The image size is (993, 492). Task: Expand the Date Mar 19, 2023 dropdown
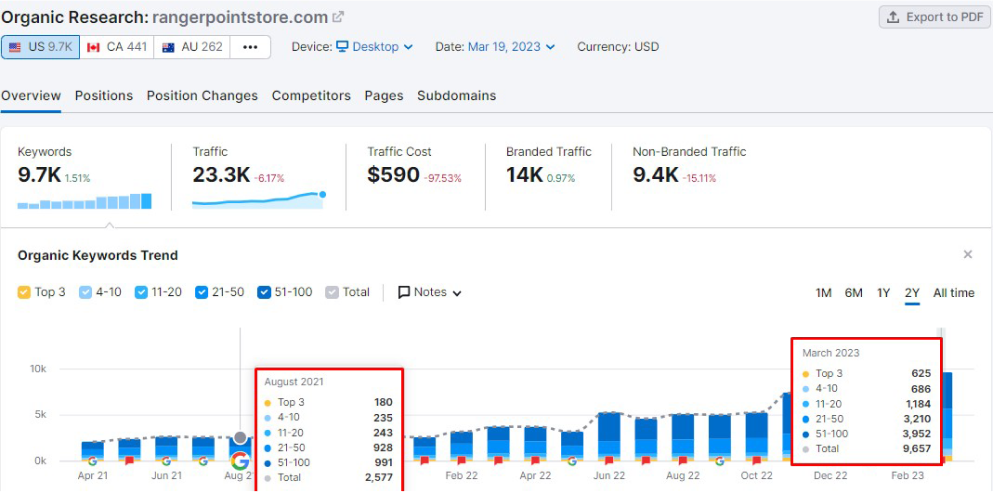pos(511,47)
